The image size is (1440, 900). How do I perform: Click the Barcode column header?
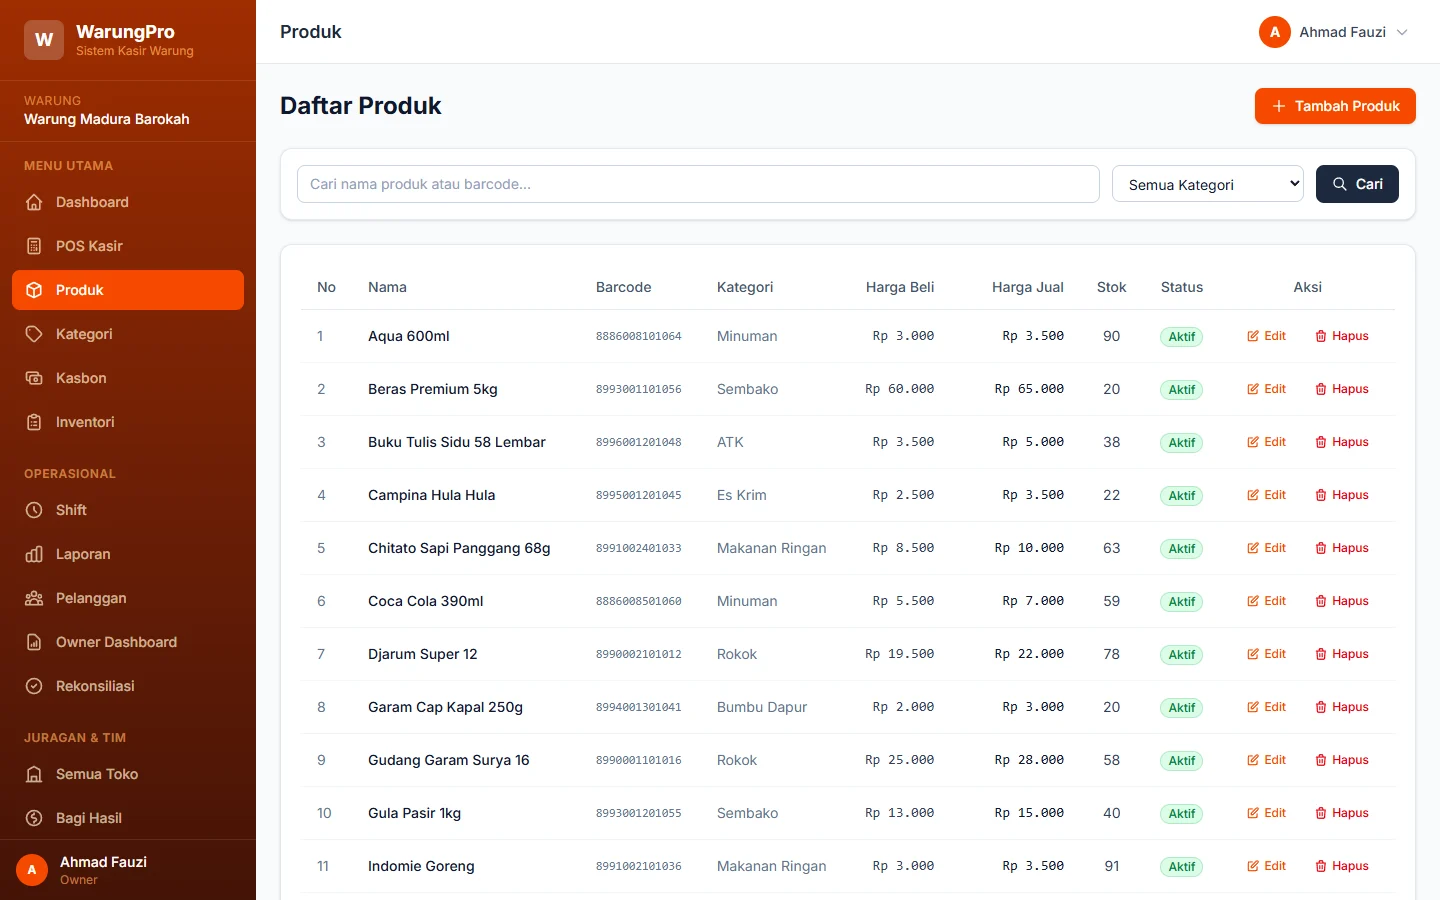[623, 287]
